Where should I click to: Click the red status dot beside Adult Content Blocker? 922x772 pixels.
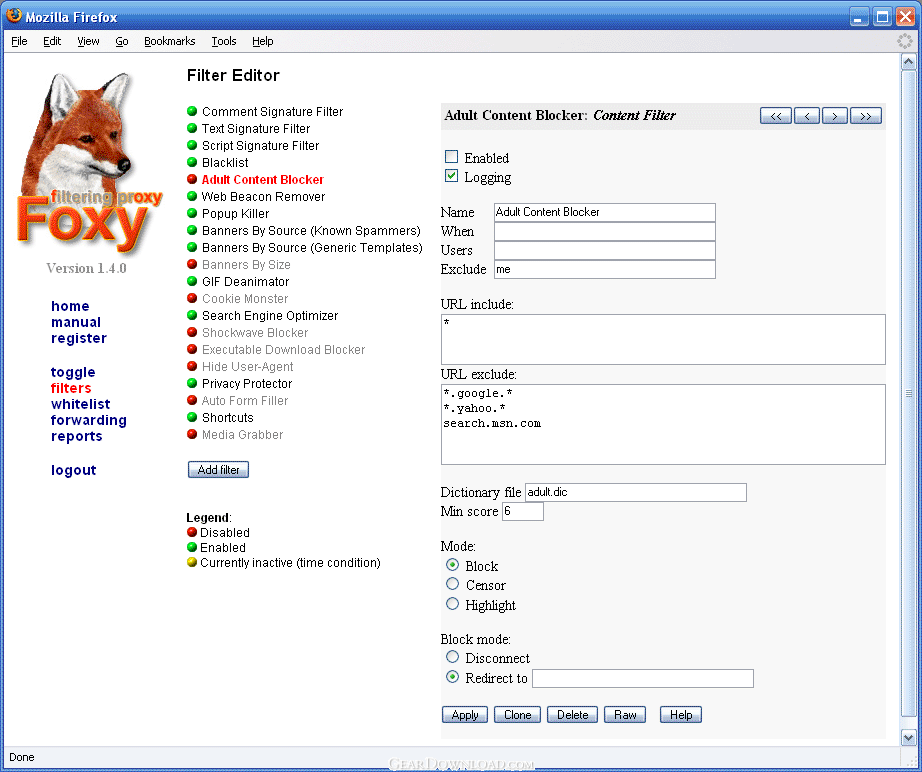pyautogui.click(x=192, y=179)
